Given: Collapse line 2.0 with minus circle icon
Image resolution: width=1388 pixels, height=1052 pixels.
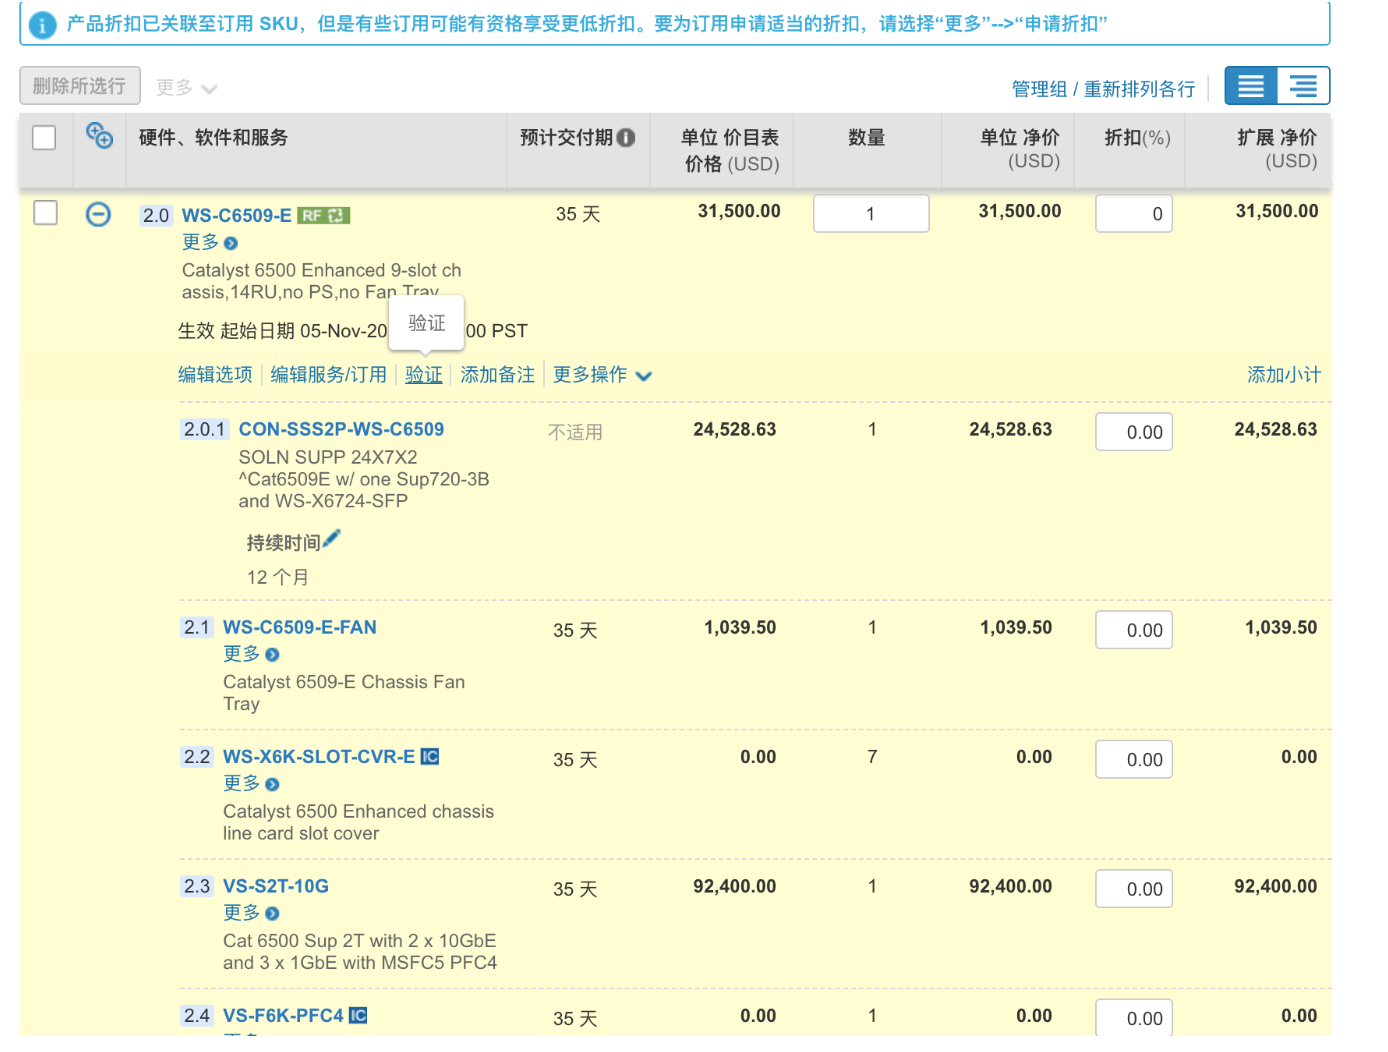Looking at the screenshot, I should (x=98, y=214).
